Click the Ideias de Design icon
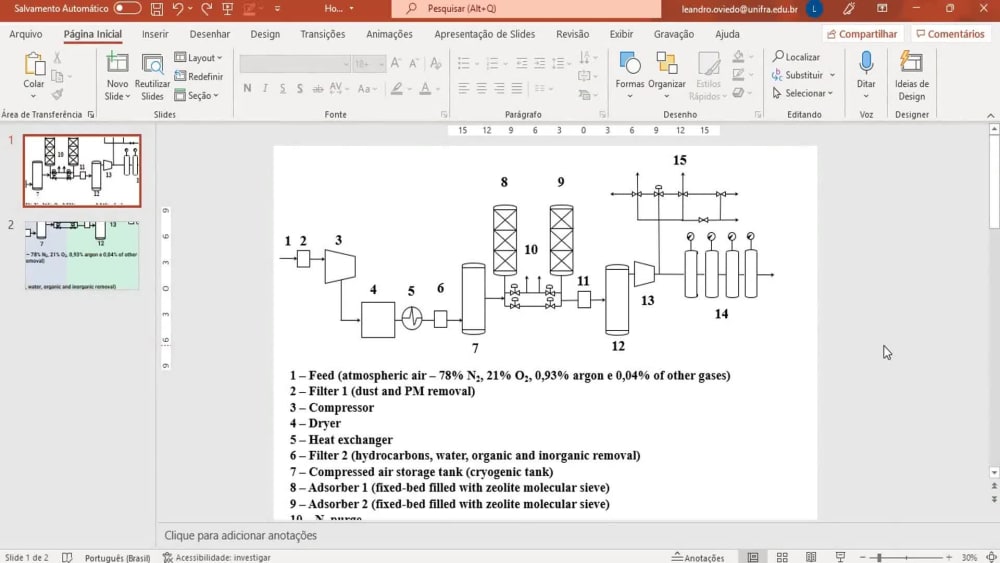This screenshot has height=563, width=1000. point(911,62)
